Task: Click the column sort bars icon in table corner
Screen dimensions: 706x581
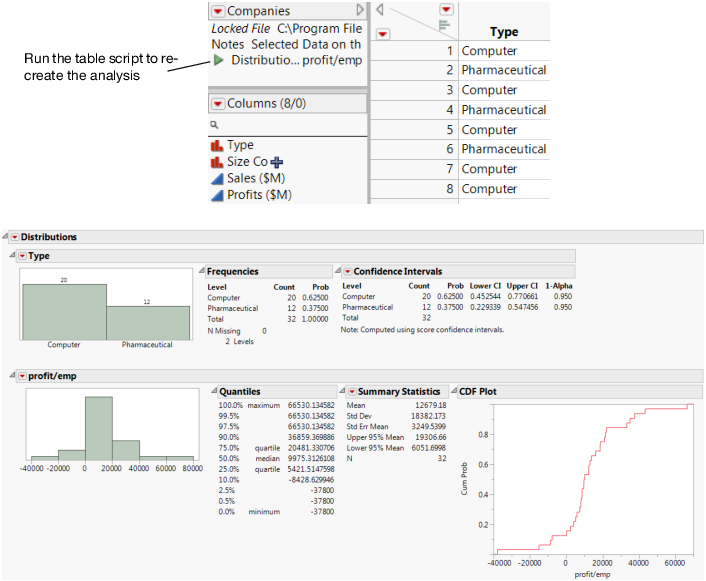Action: coord(445,24)
